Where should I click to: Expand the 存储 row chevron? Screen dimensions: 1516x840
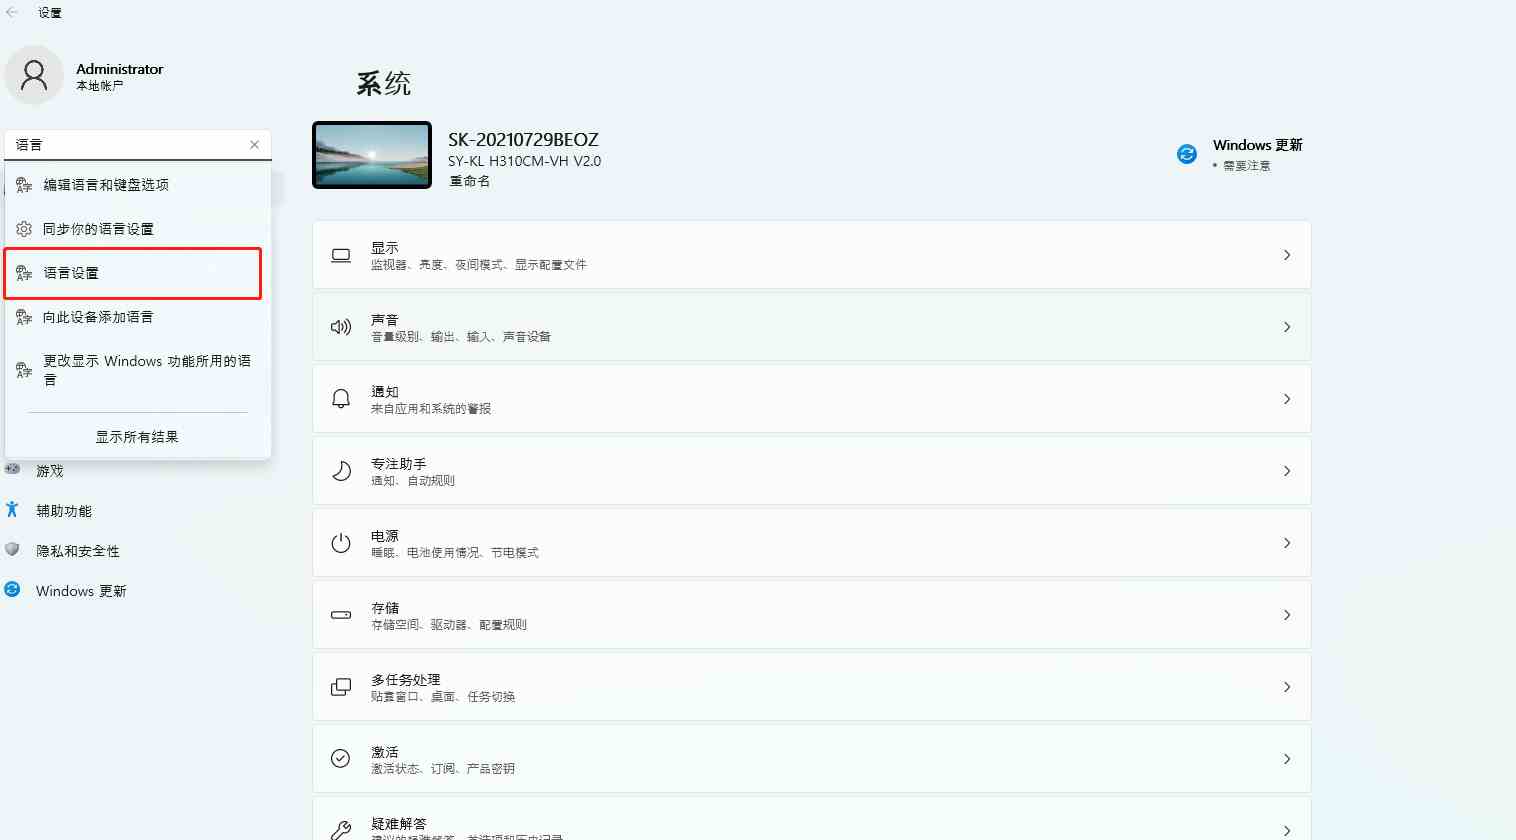pos(1287,615)
